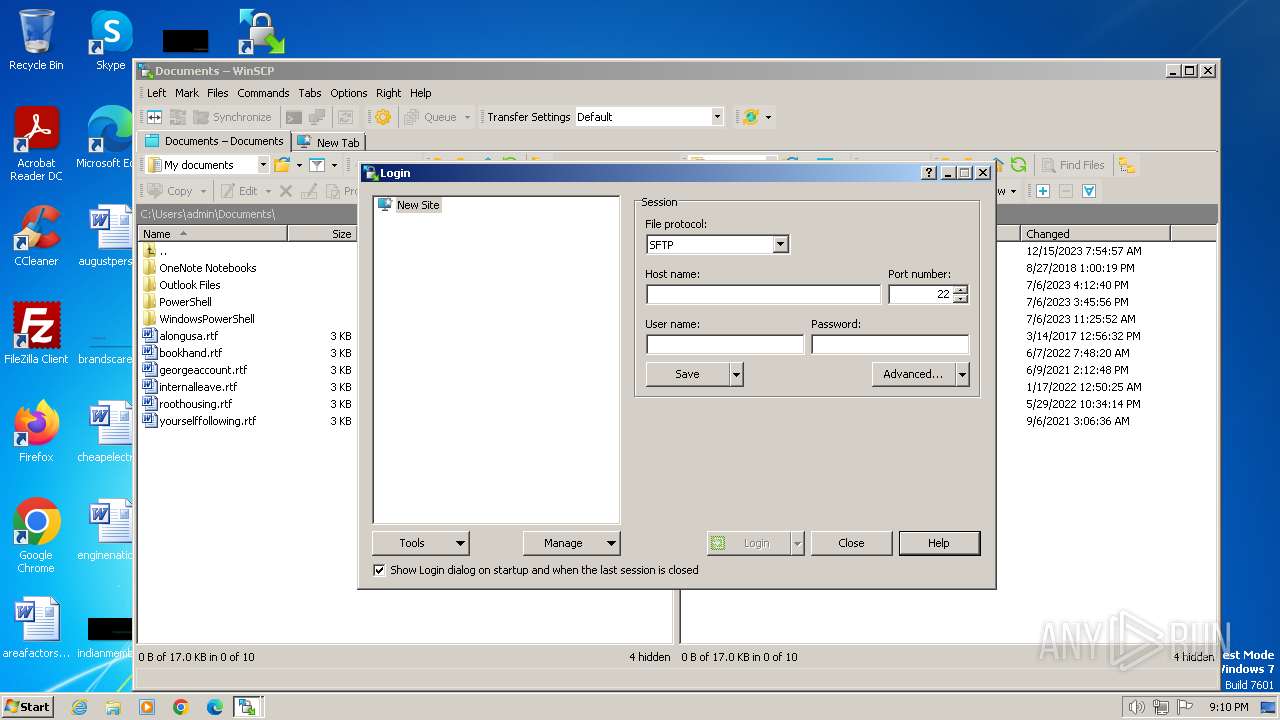Click the Invert Selection icon in remote toolbar
Screen dimensions: 1280x720
(x=1089, y=191)
